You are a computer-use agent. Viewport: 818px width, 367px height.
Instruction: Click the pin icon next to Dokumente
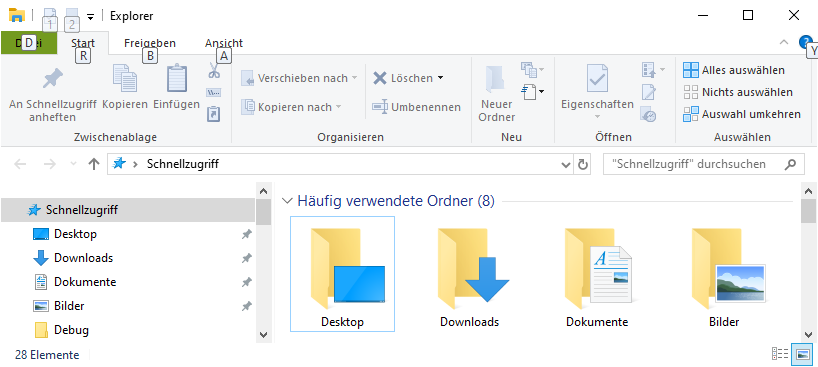click(x=246, y=282)
